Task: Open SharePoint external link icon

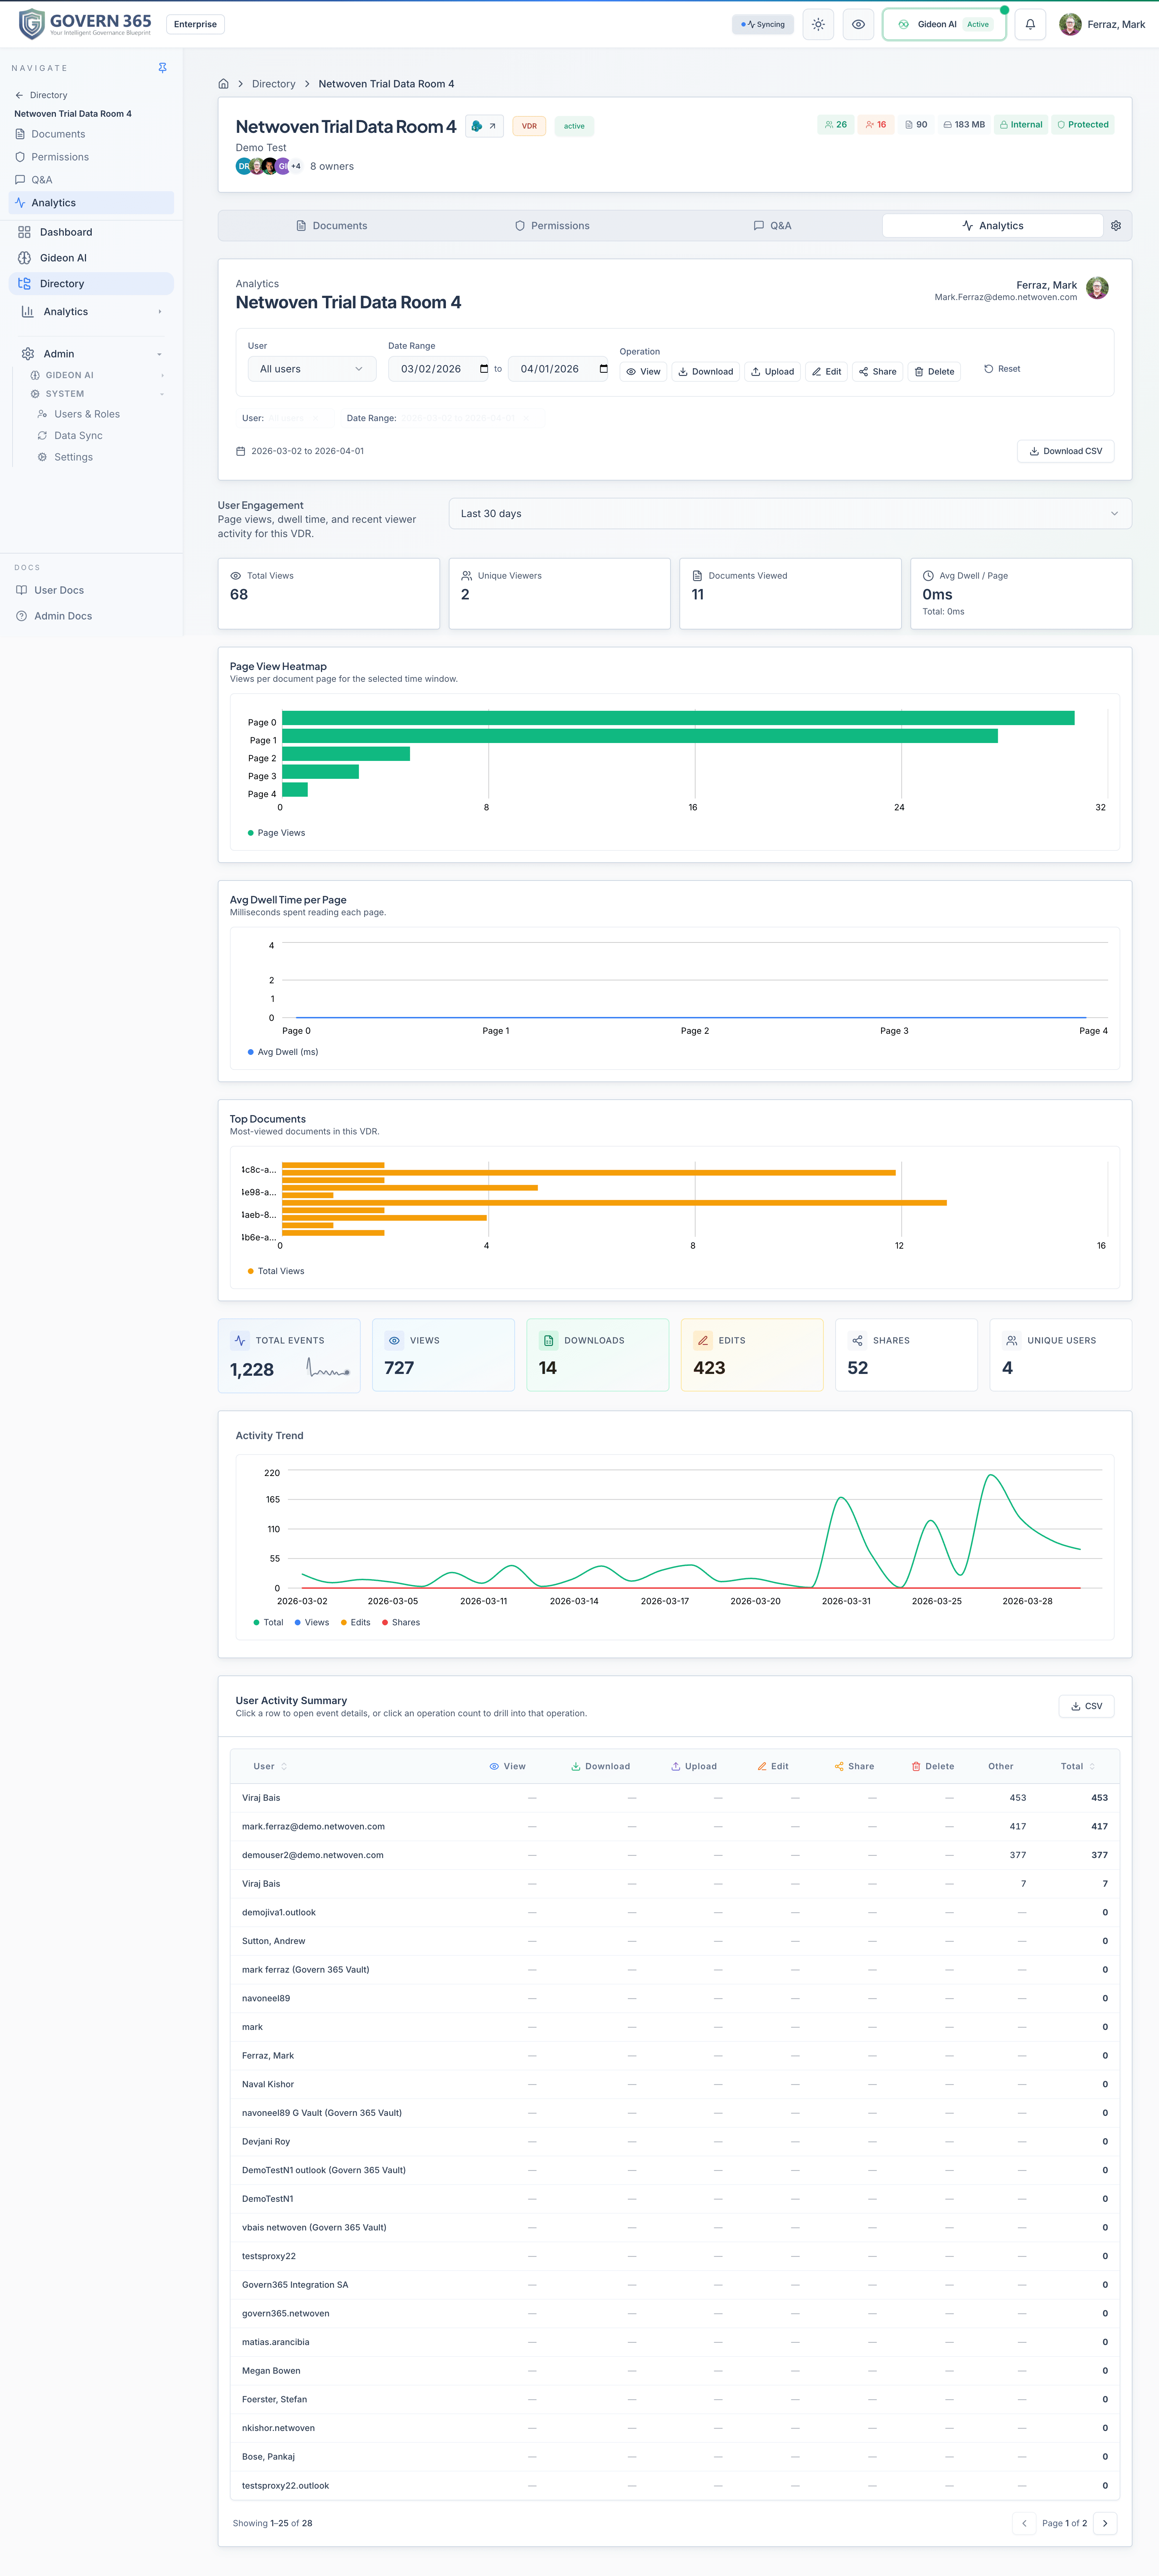Action: (484, 126)
